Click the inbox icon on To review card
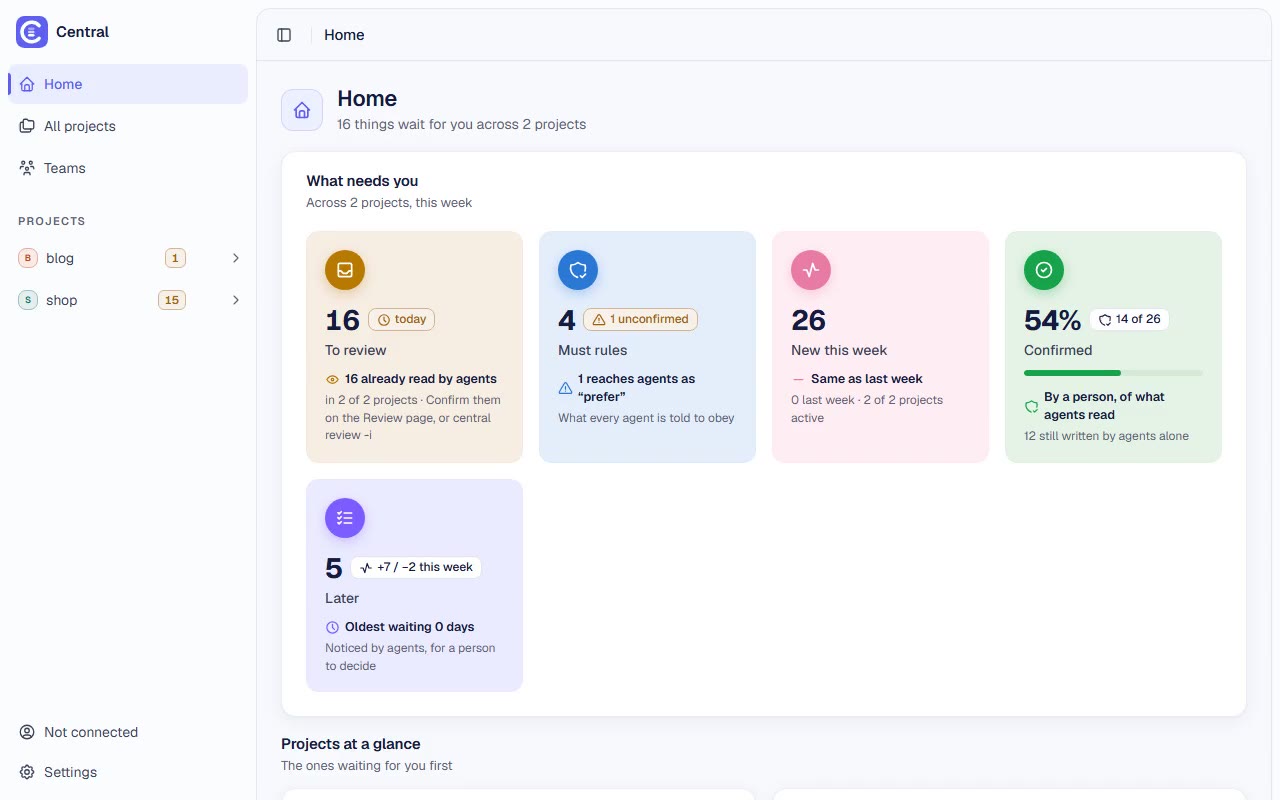1280x800 pixels. coord(345,270)
